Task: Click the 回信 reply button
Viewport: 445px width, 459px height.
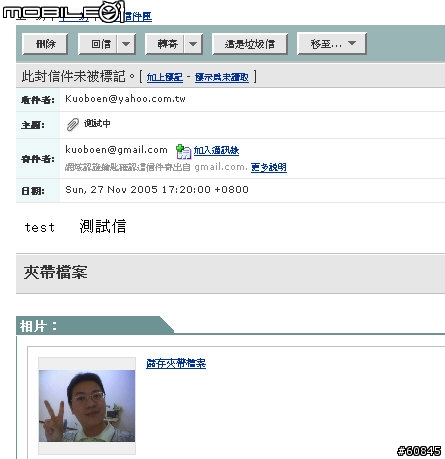Action: point(97,44)
